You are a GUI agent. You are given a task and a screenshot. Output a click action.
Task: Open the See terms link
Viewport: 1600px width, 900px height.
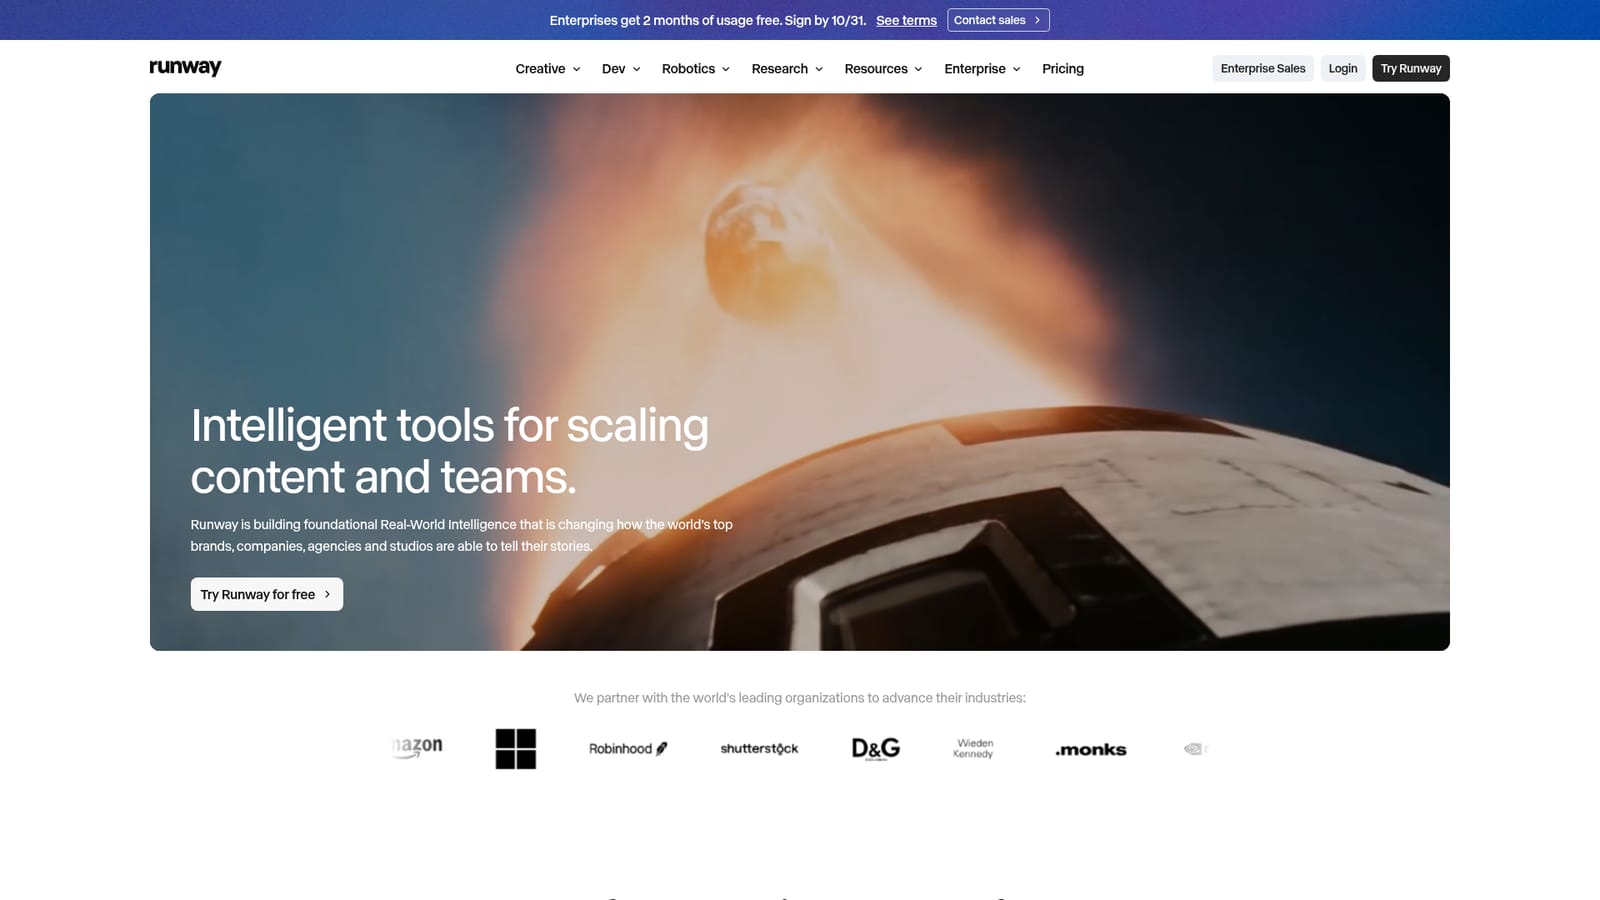[x=907, y=20]
